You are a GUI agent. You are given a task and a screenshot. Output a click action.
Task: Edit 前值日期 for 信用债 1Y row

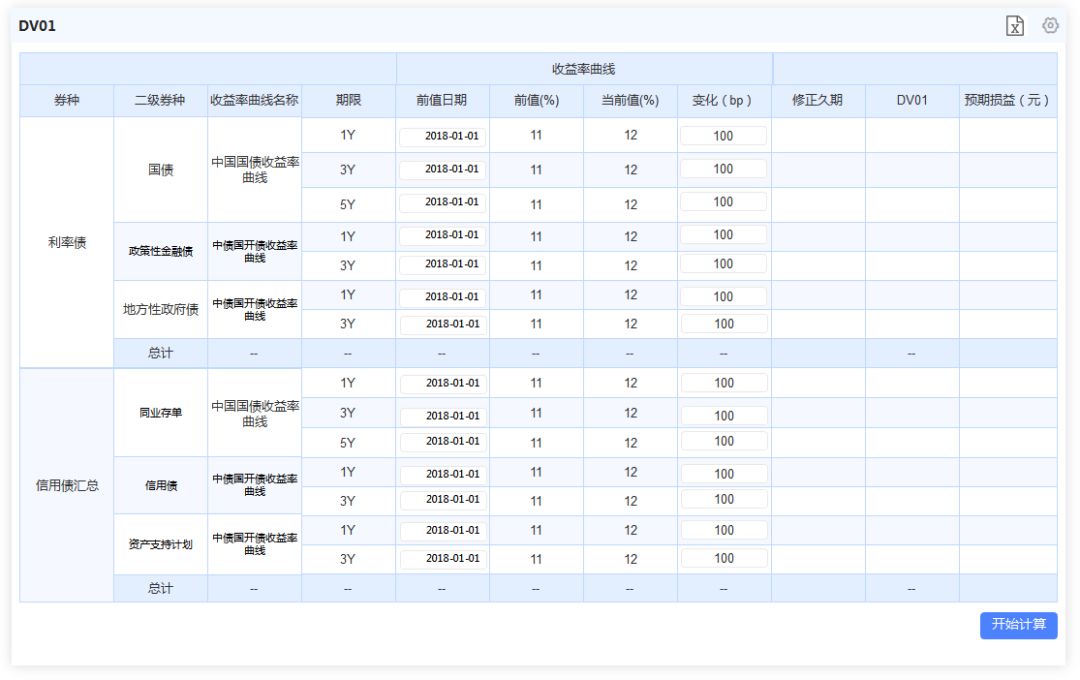click(x=443, y=474)
